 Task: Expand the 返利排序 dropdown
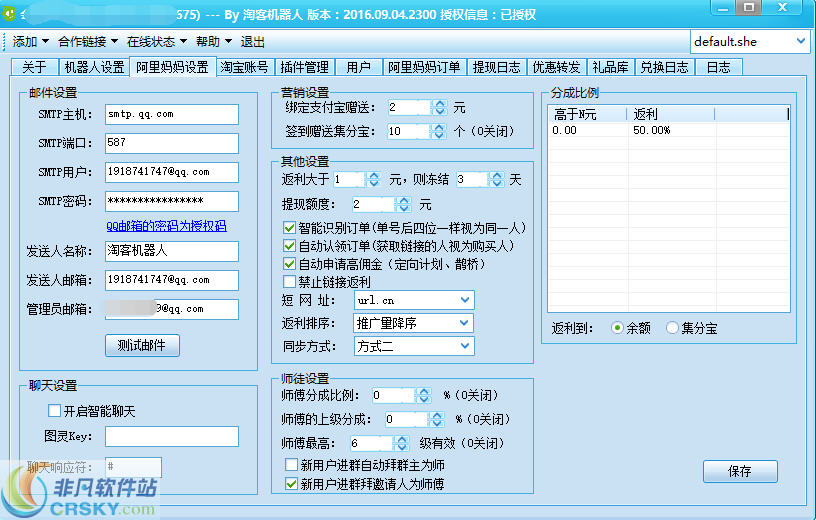[465, 323]
